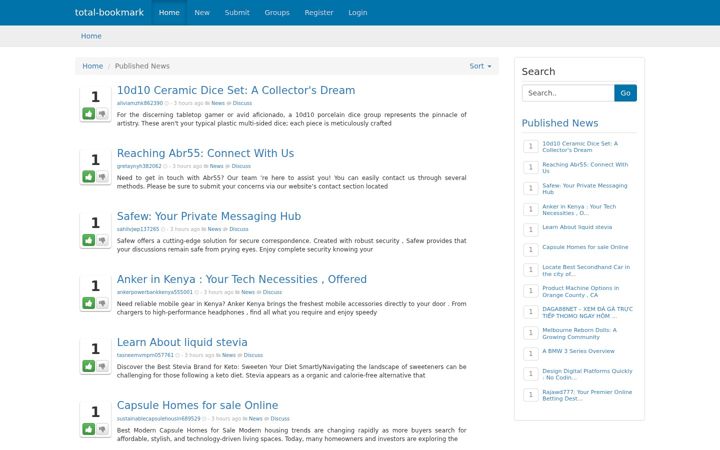Focus the Search input field
The image size is (720, 450).
568,93
